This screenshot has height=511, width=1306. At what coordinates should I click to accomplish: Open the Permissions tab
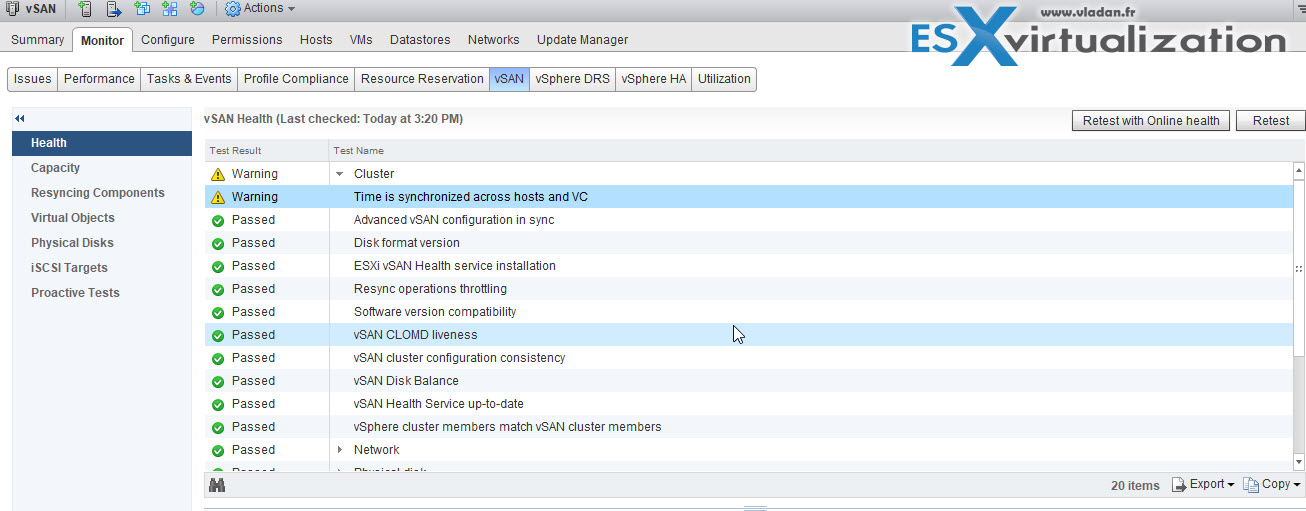pyautogui.click(x=247, y=40)
